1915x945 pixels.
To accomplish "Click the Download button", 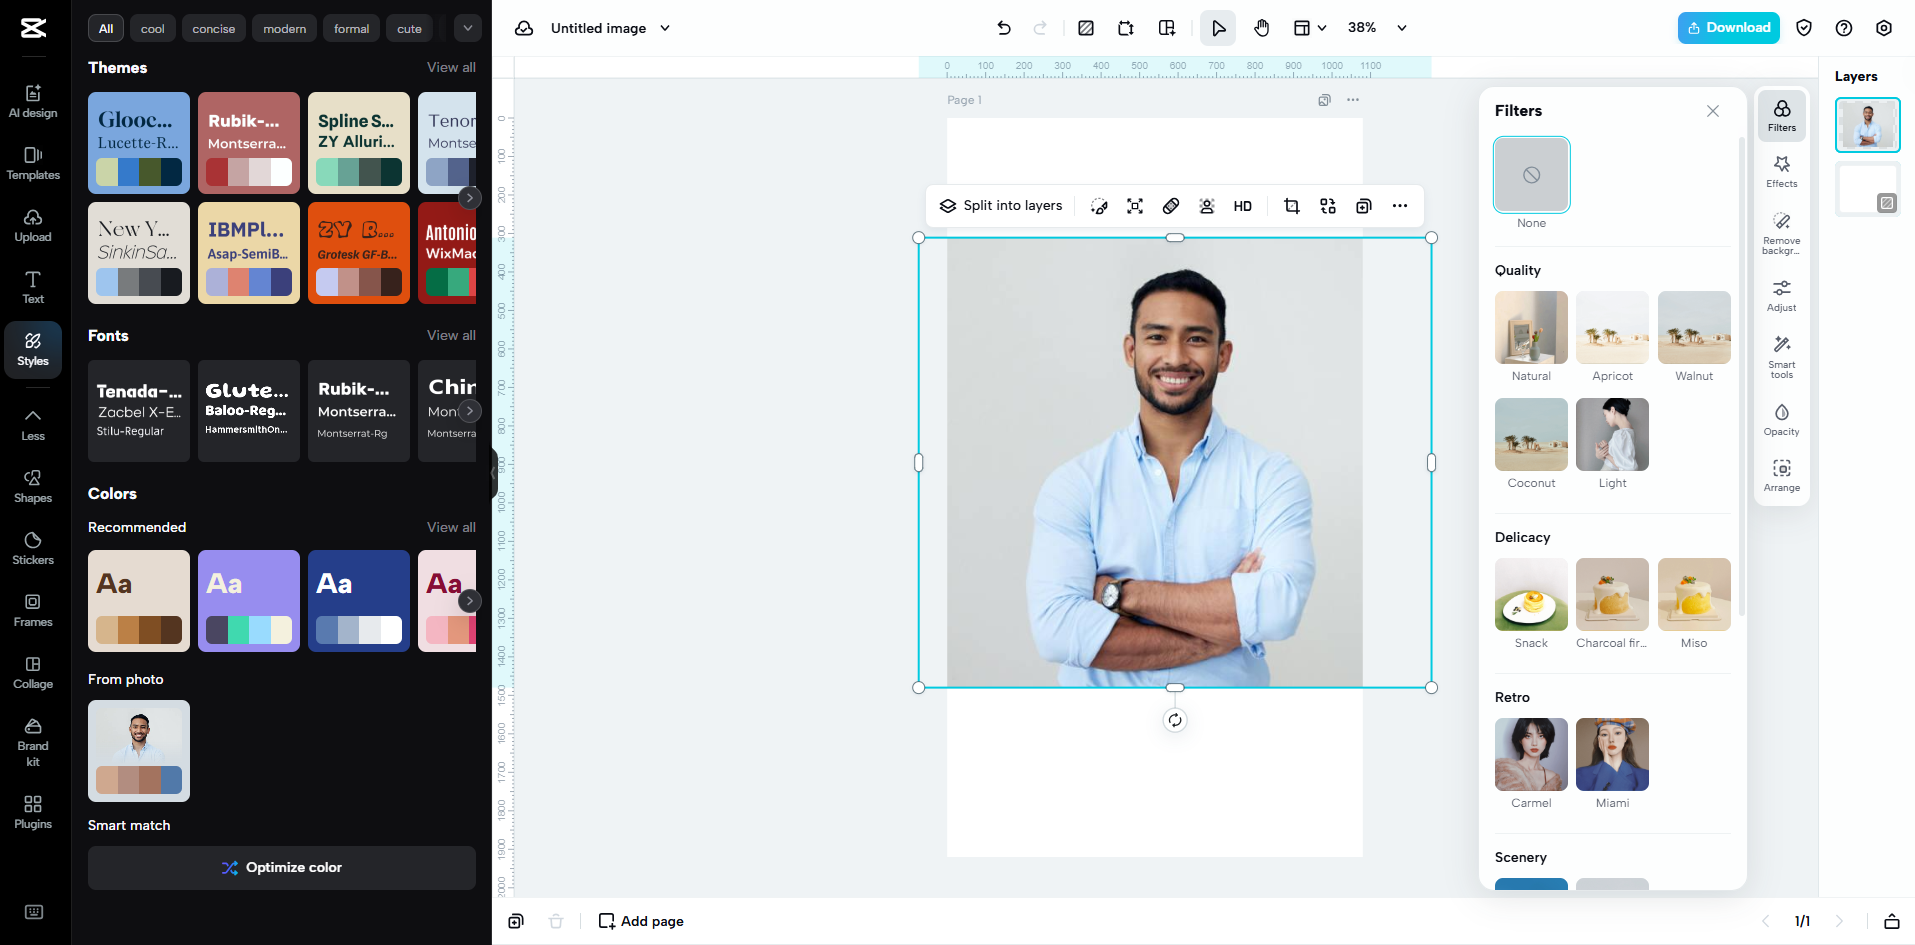I will [x=1728, y=28].
